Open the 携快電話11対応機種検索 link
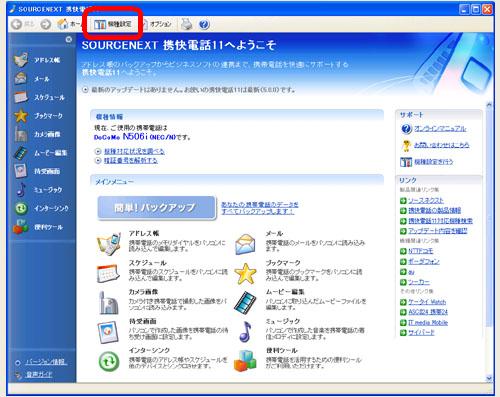 pos(440,221)
